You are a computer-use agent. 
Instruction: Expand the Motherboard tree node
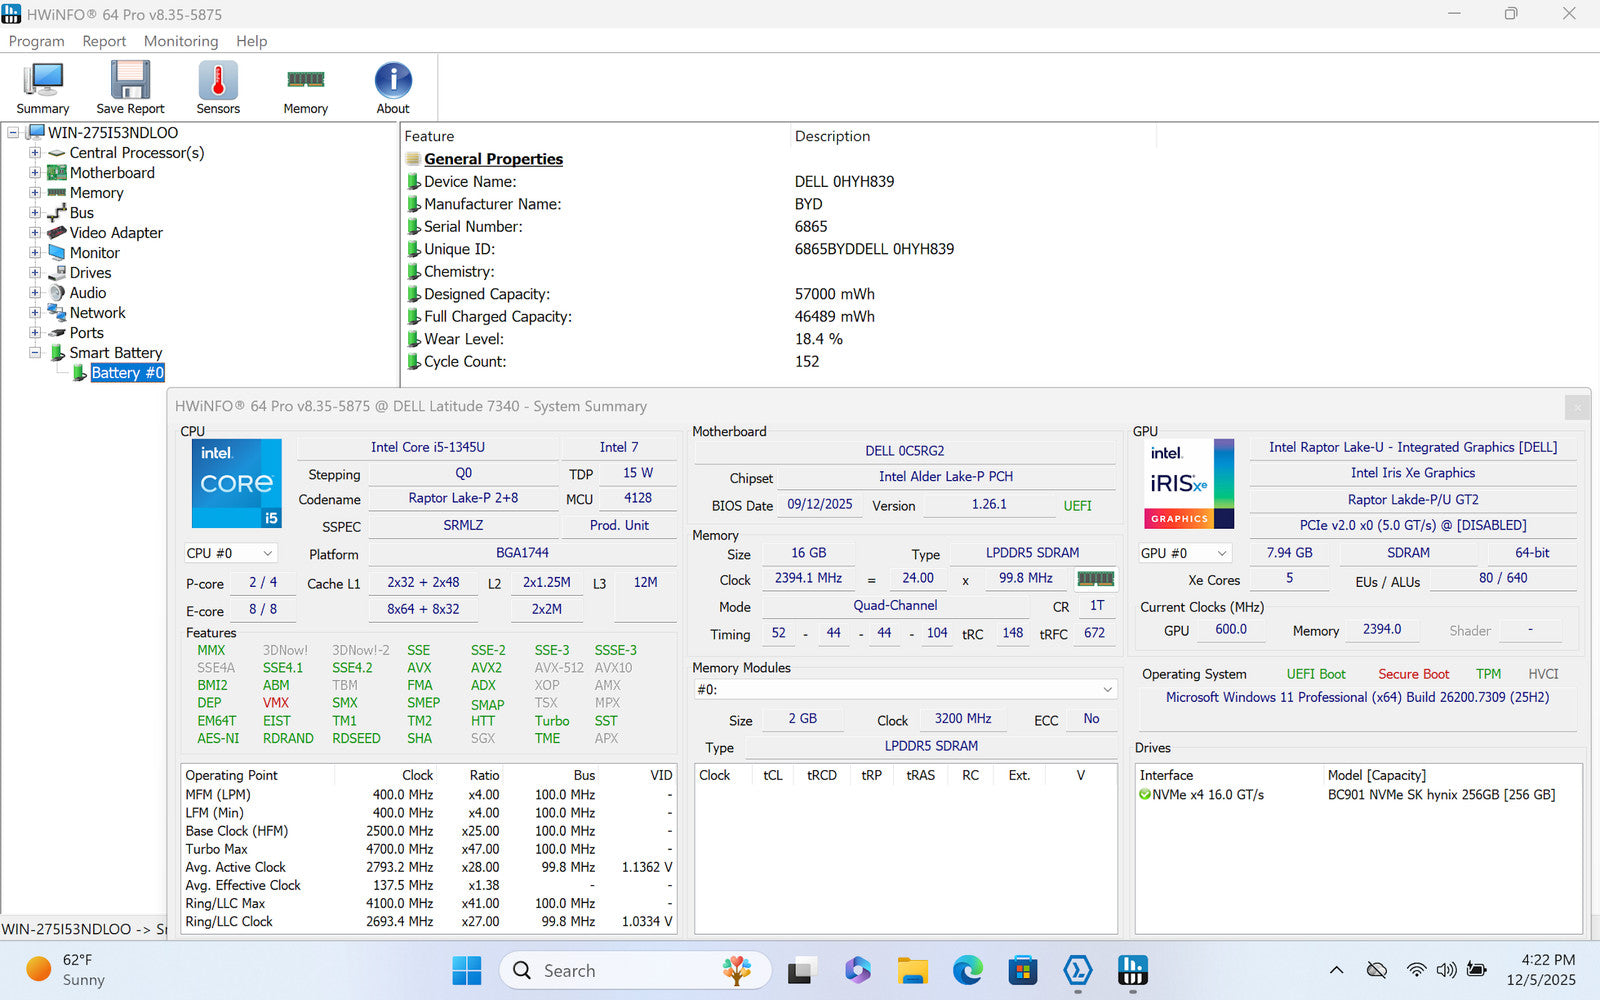coord(35,173)
